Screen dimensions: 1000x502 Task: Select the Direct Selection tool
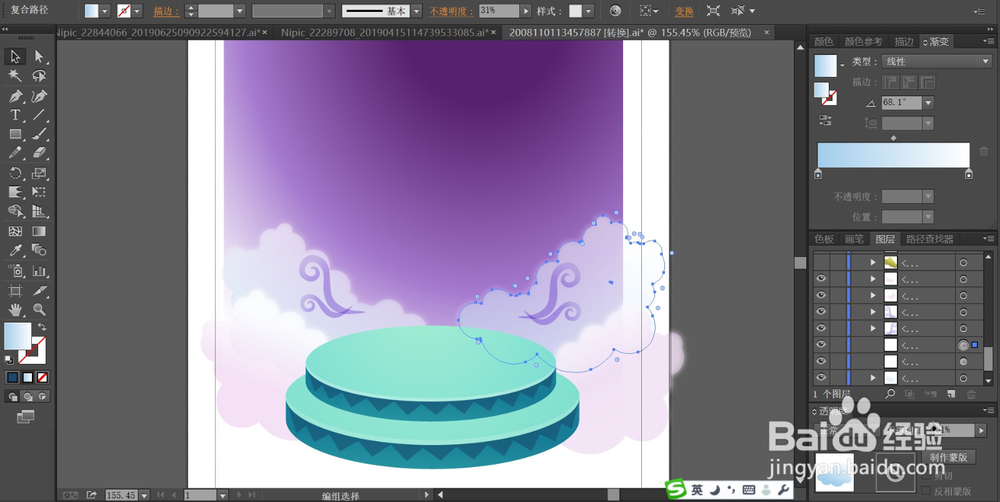pyautogui.click(x=39, y=57)
